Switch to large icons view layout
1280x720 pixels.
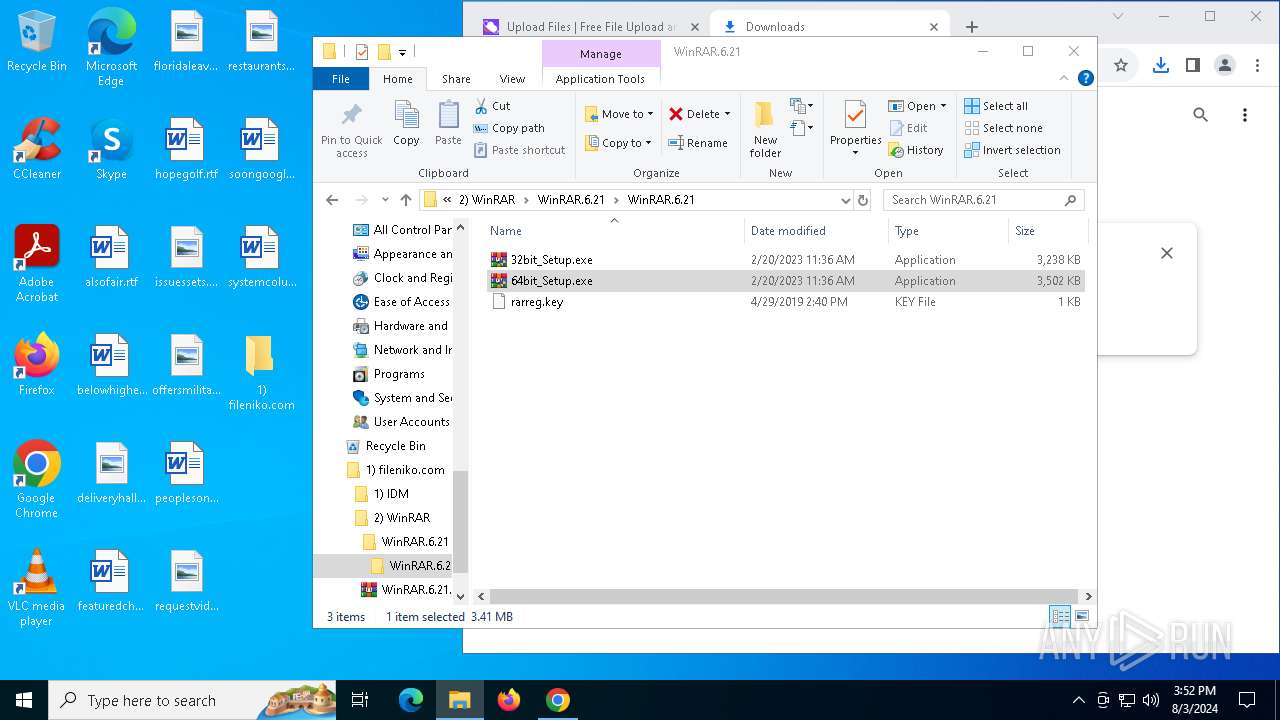pyautogui.click(x=1081, y=617)
